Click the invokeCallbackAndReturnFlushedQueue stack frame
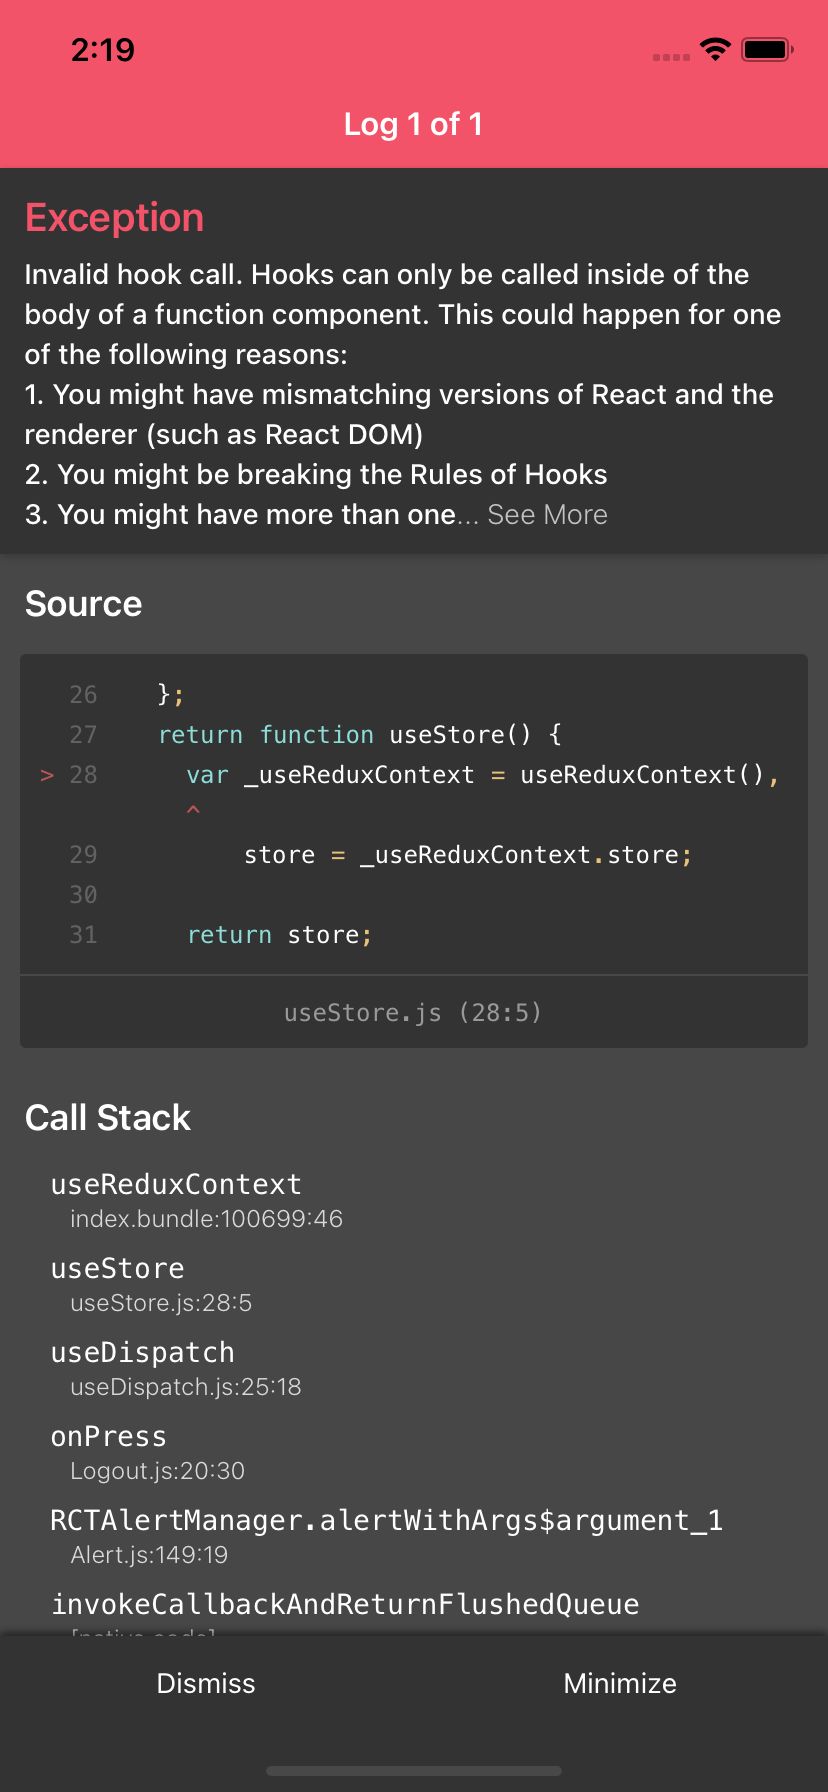This screenshot has height=1792, width=828. [345, 1606]
